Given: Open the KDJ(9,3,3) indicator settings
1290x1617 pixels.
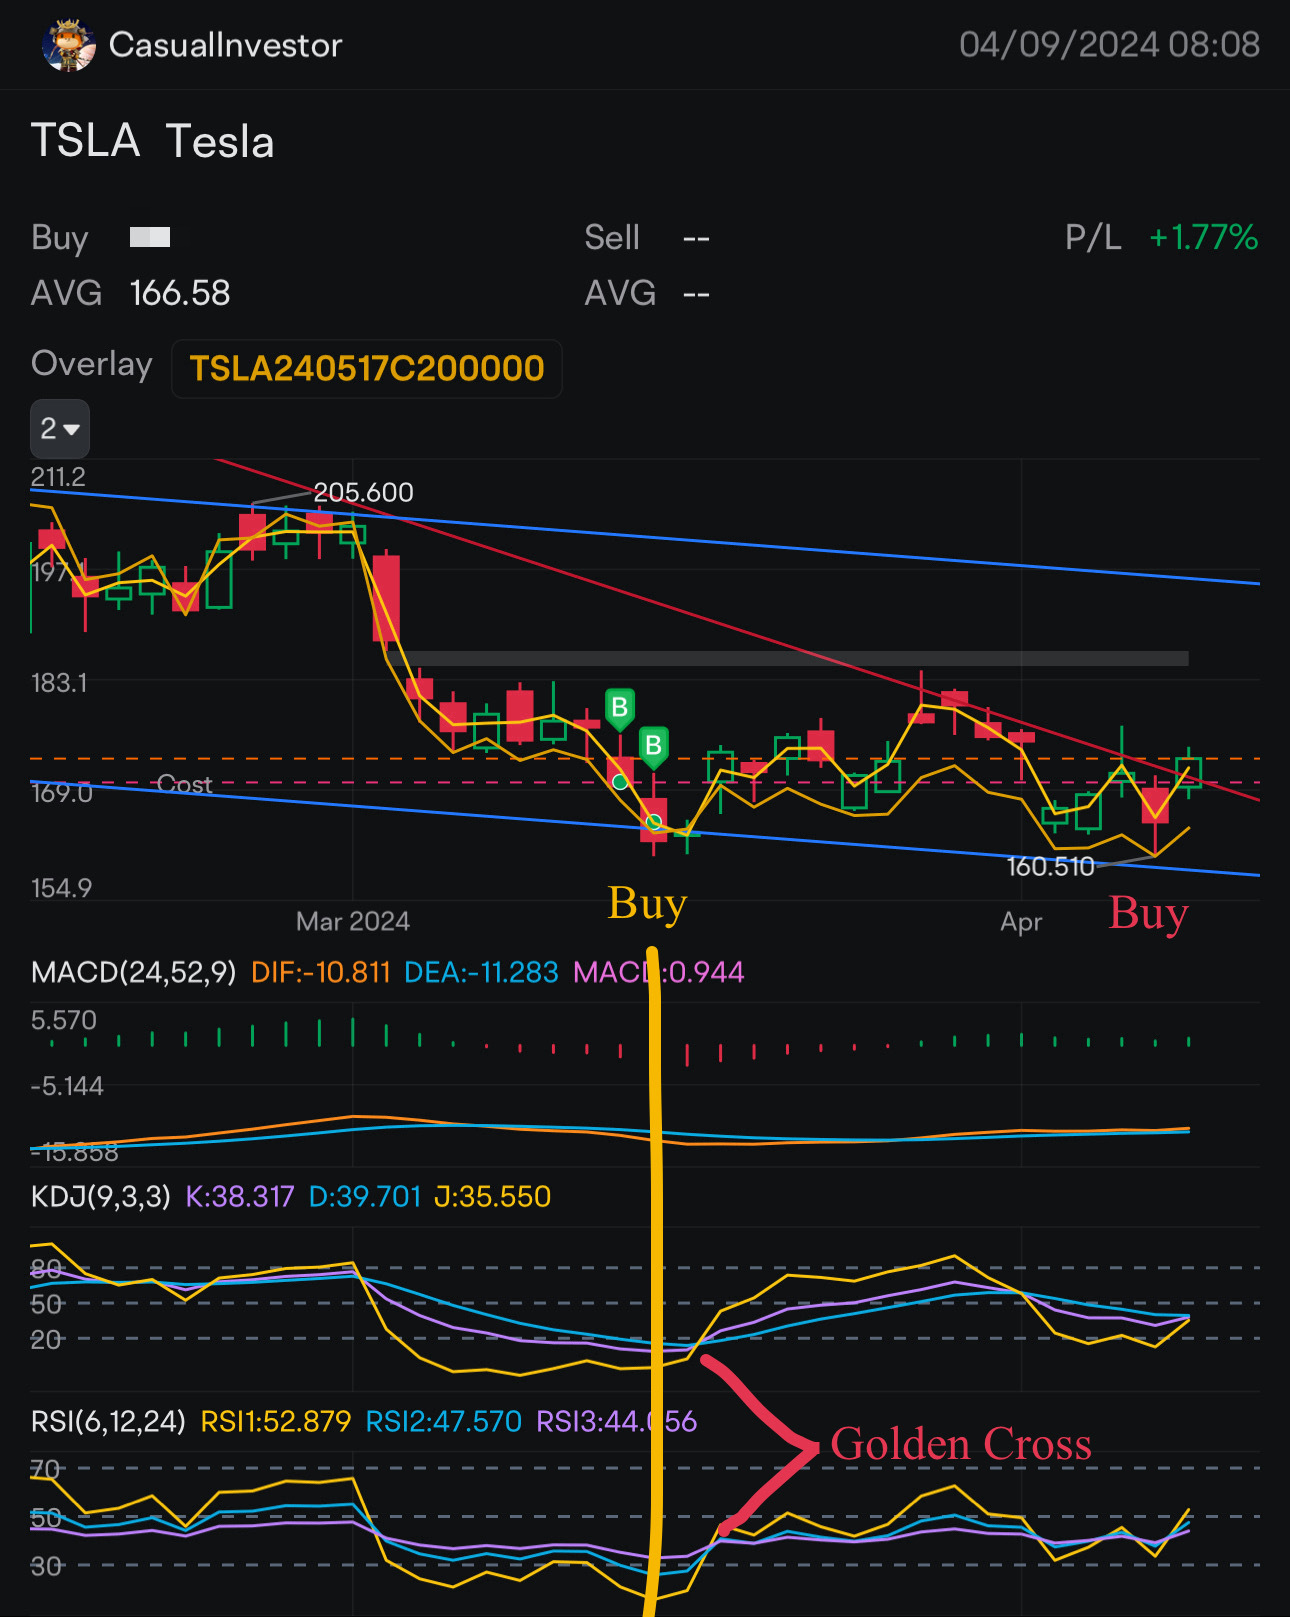Looking at the screenshot, I should (x=101, y=1196).
